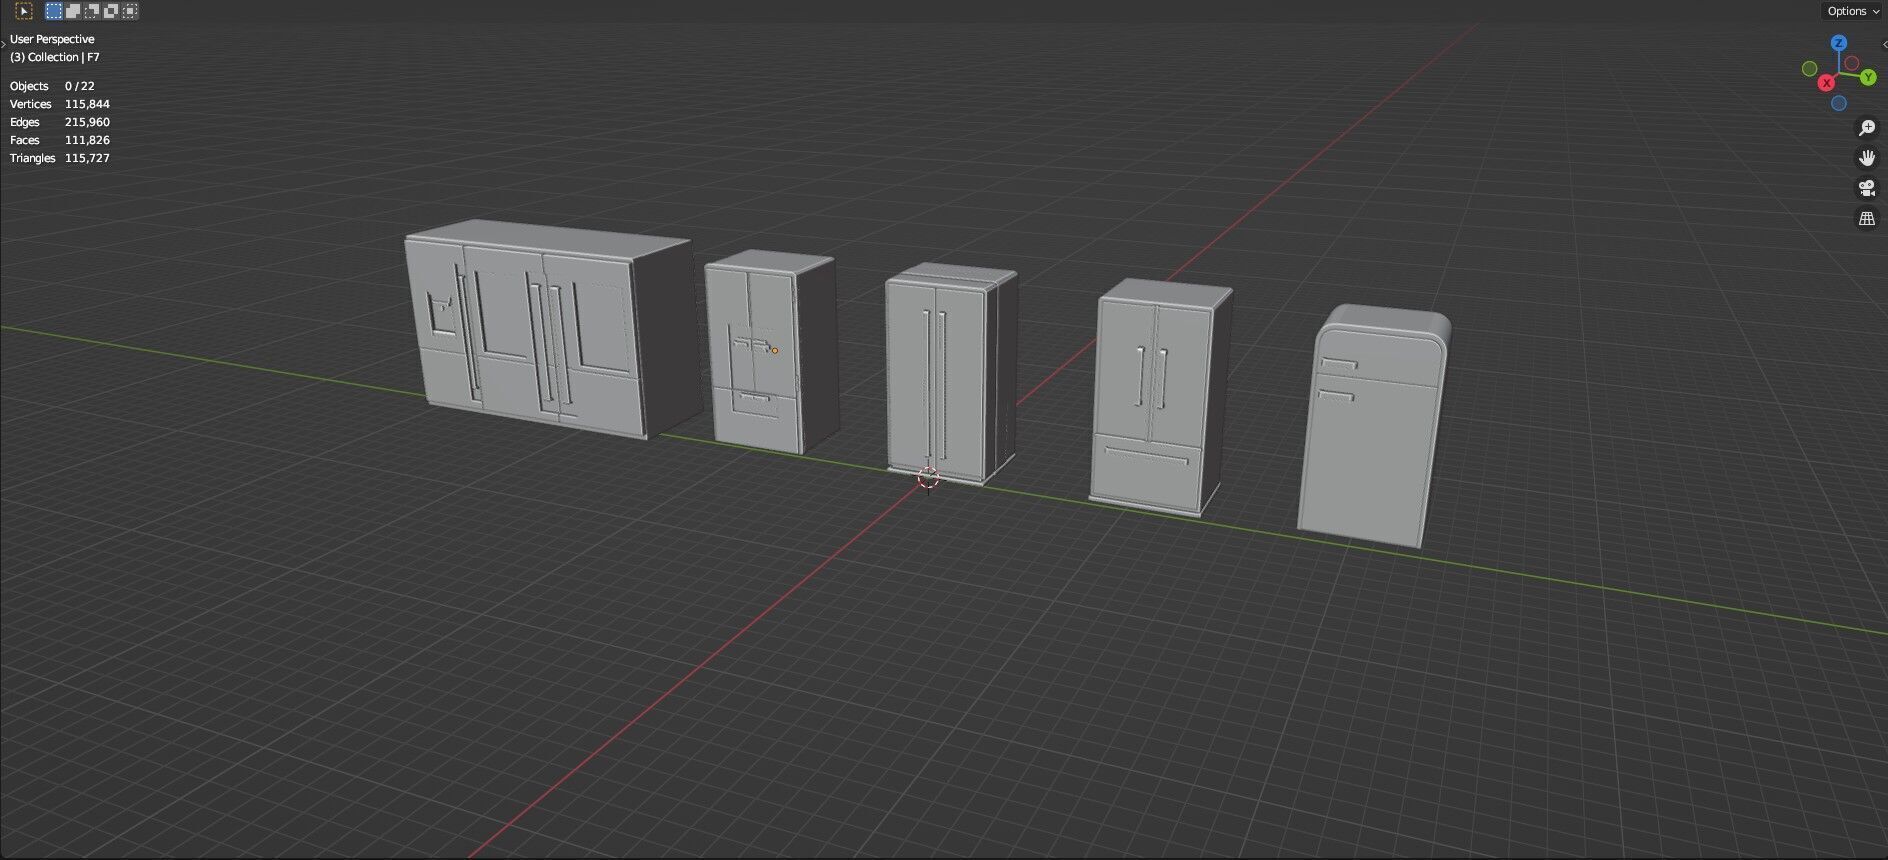Click the negative X axis gizmo circle
This screenshot has width=1888, height=860.
click(x=1851, y=63)
